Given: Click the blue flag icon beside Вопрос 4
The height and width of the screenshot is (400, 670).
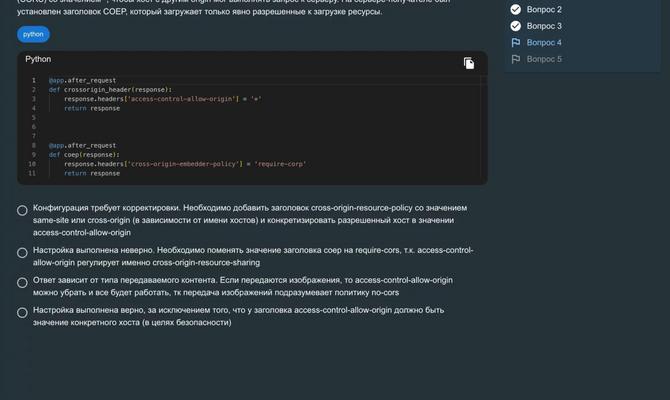Looking at the screenshot, I should [516, 43].
